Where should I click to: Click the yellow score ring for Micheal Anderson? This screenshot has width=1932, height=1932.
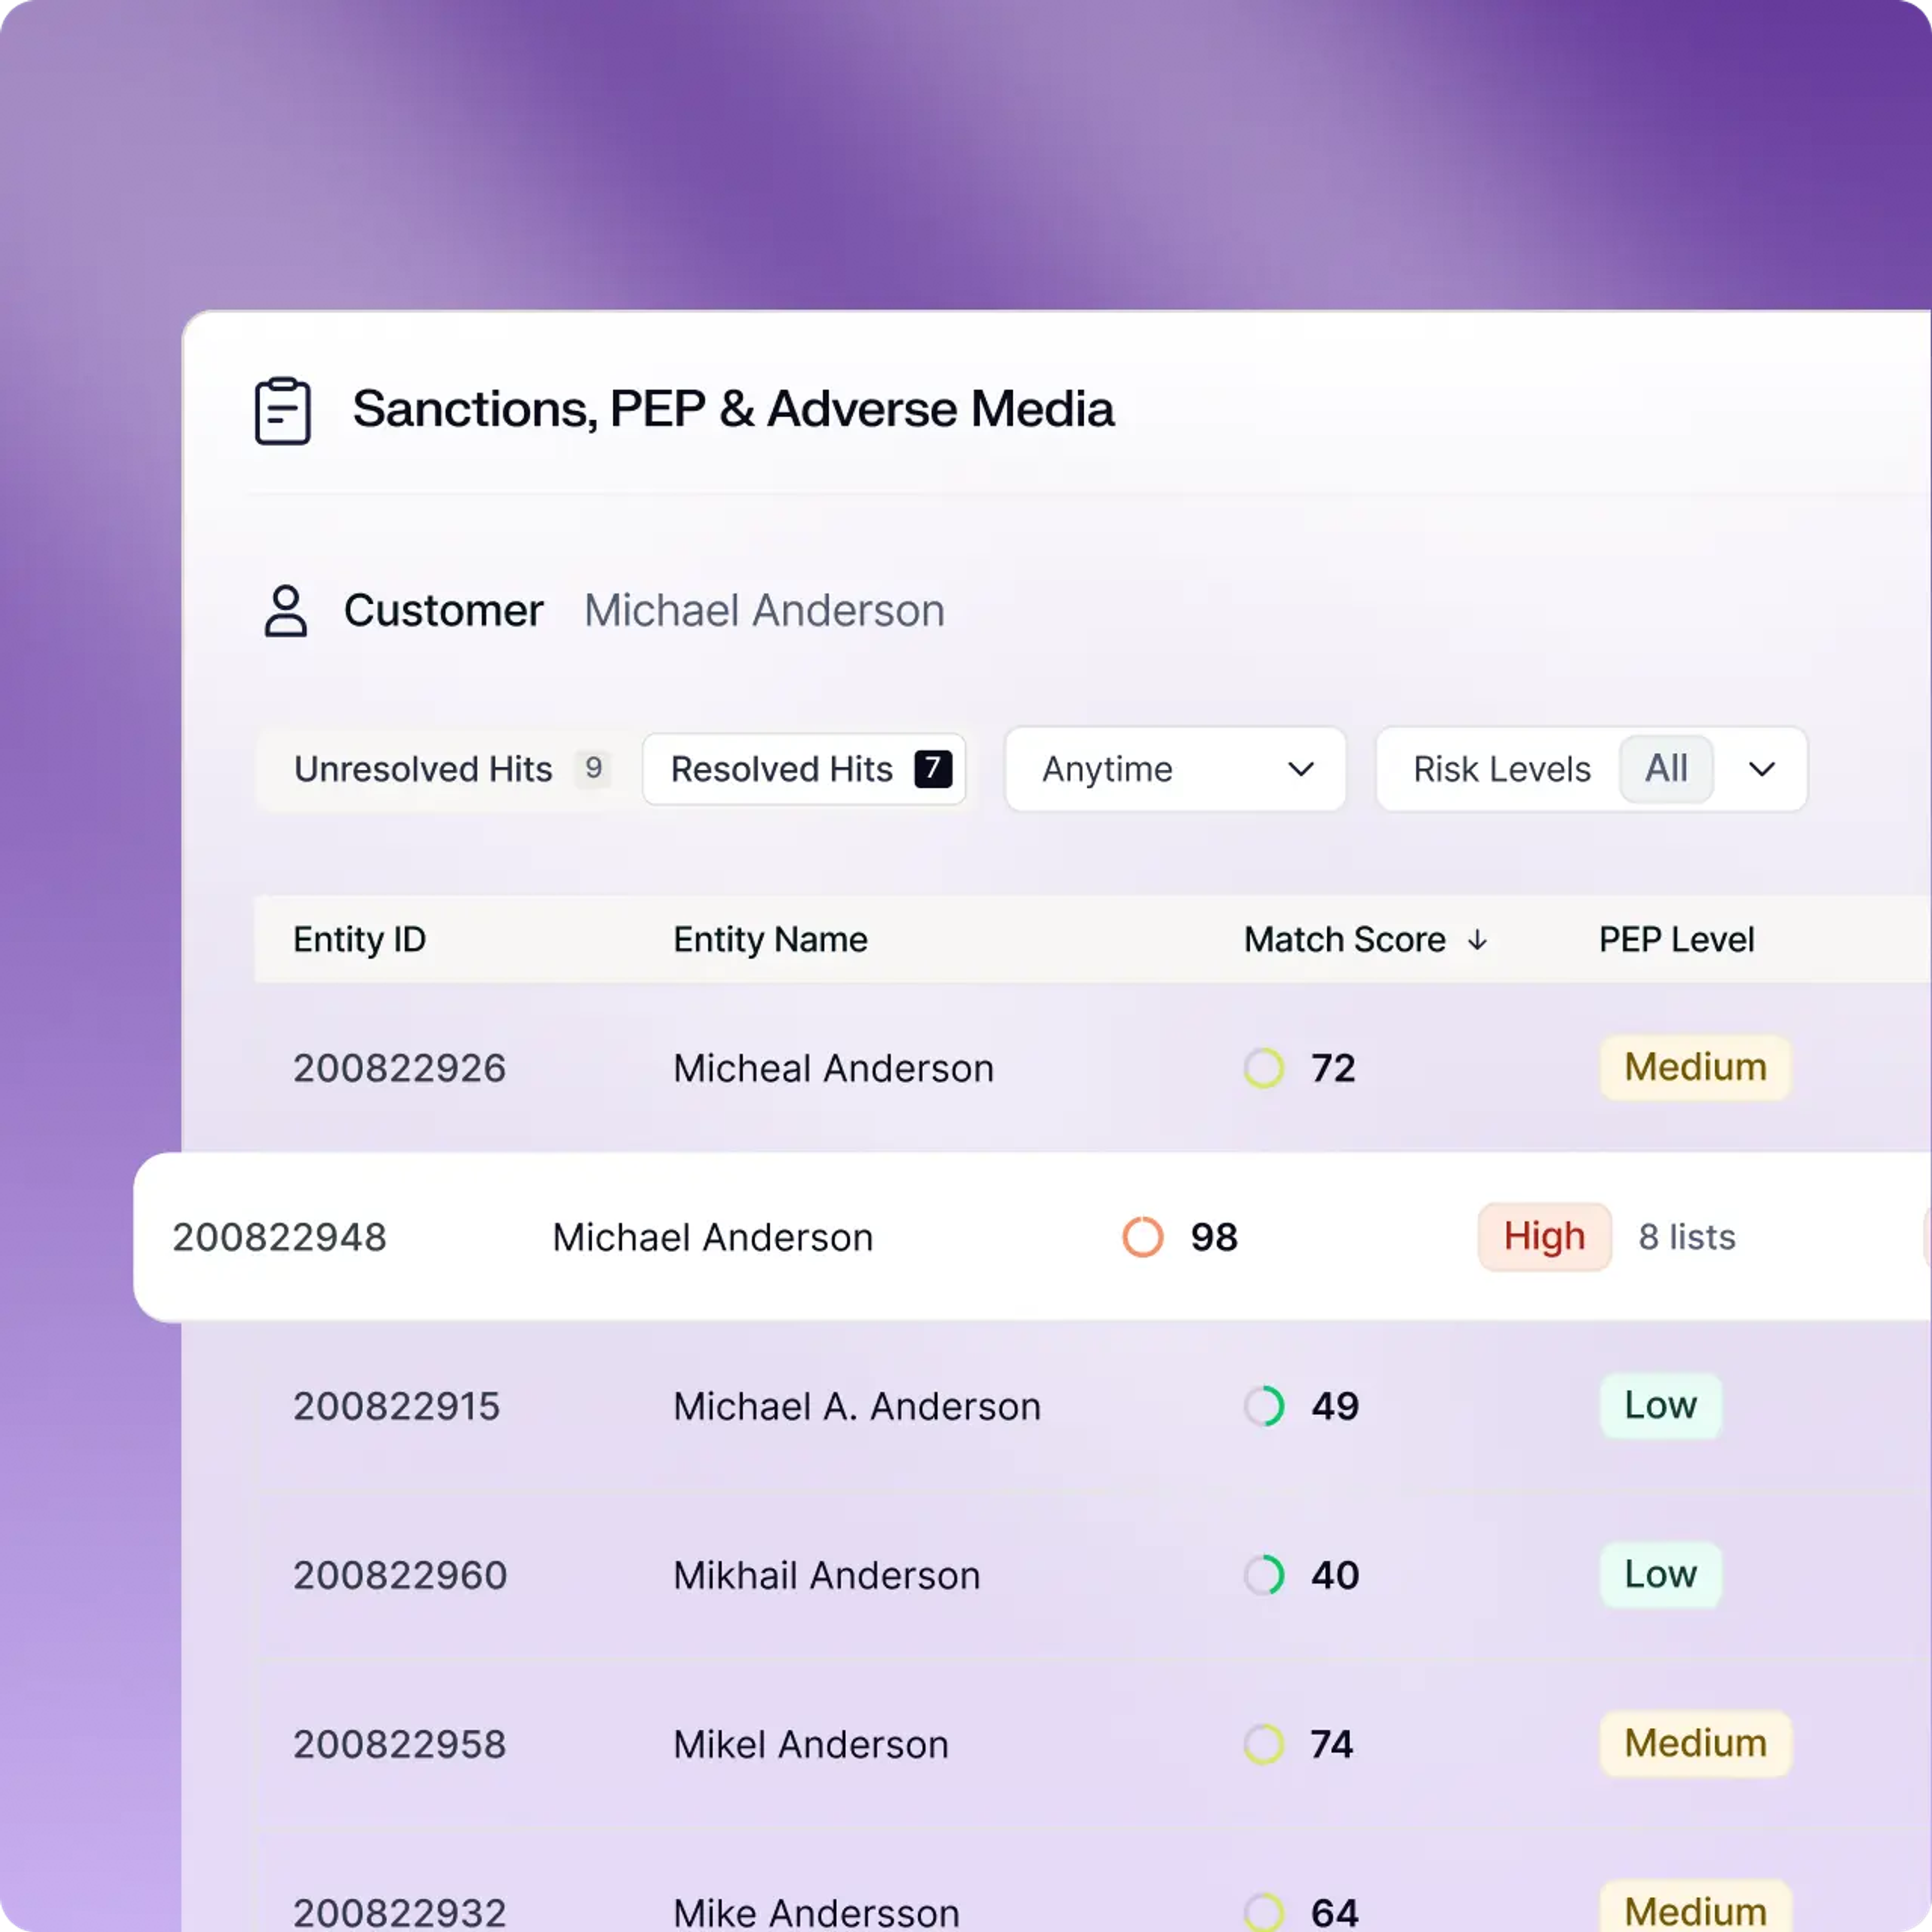1263,1068
